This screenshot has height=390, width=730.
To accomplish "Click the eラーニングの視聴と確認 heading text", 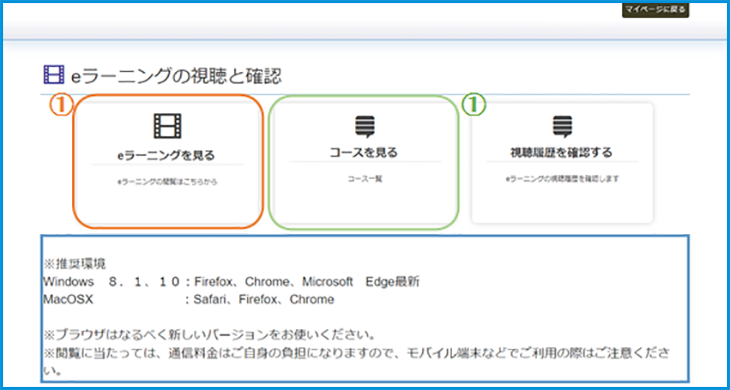I will point(176,75).
